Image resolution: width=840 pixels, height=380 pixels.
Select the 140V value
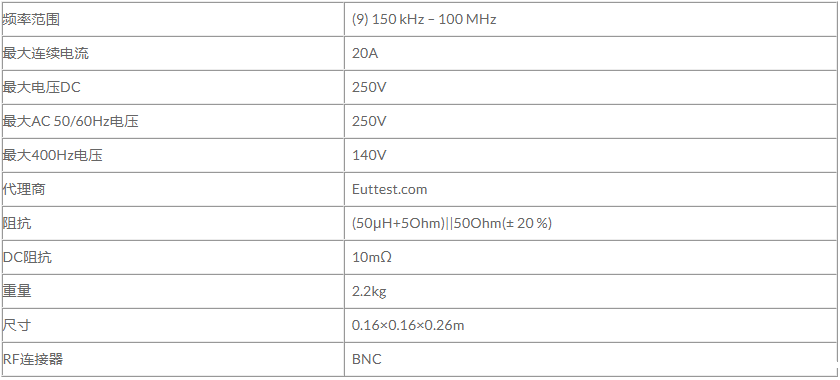point(369,155)
